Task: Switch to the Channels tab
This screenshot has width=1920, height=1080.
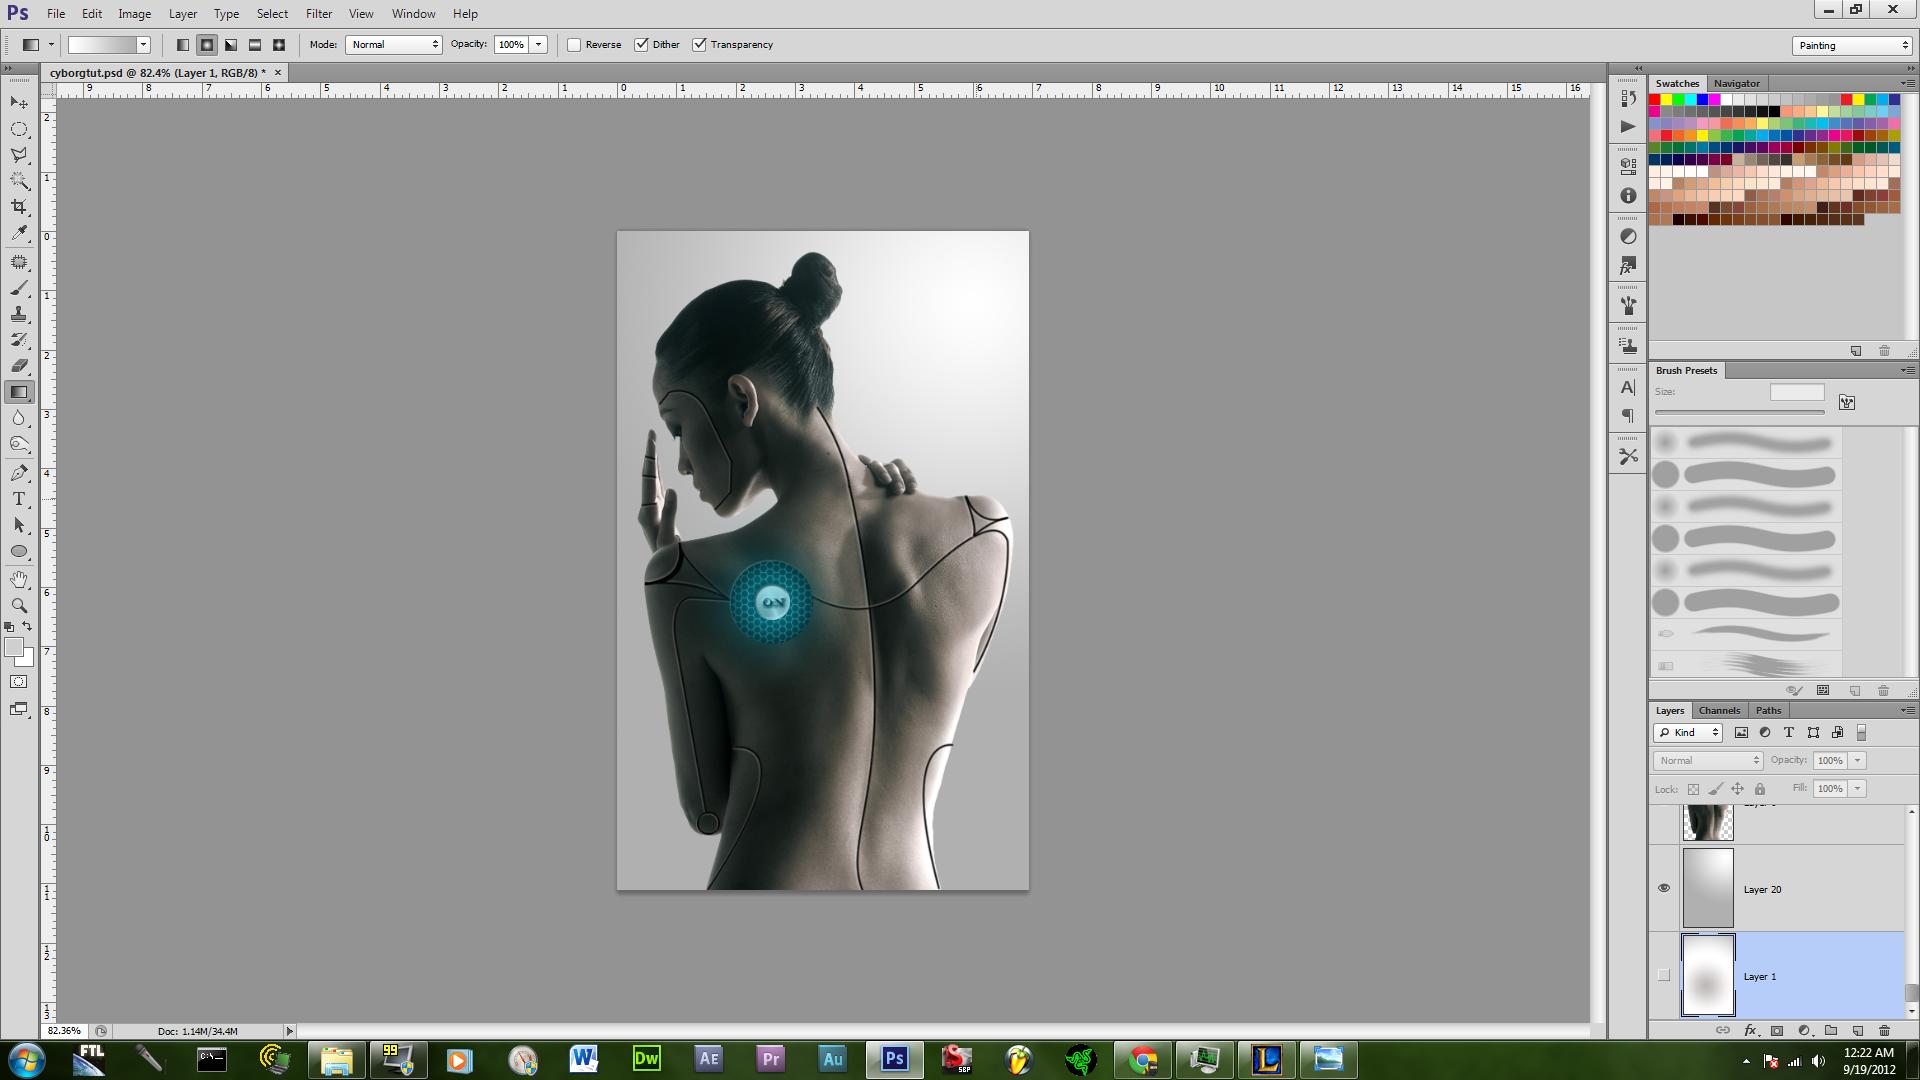Action: point(1719,711)
